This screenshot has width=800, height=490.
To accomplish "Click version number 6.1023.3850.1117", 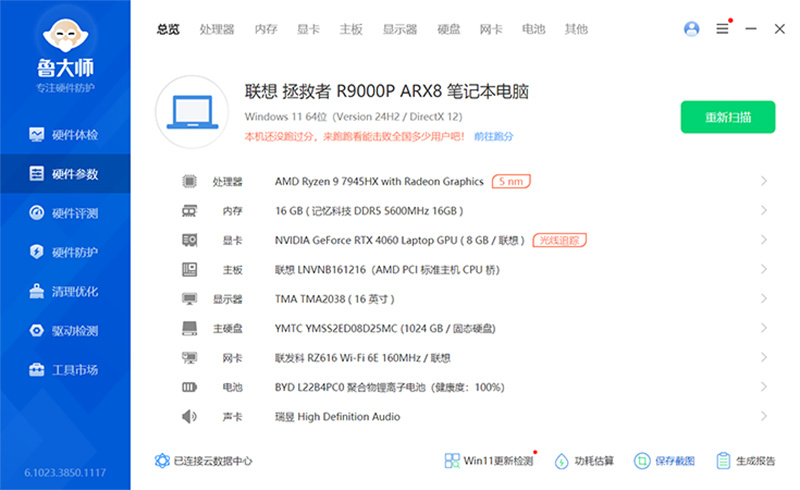I will tap(65, 473).
